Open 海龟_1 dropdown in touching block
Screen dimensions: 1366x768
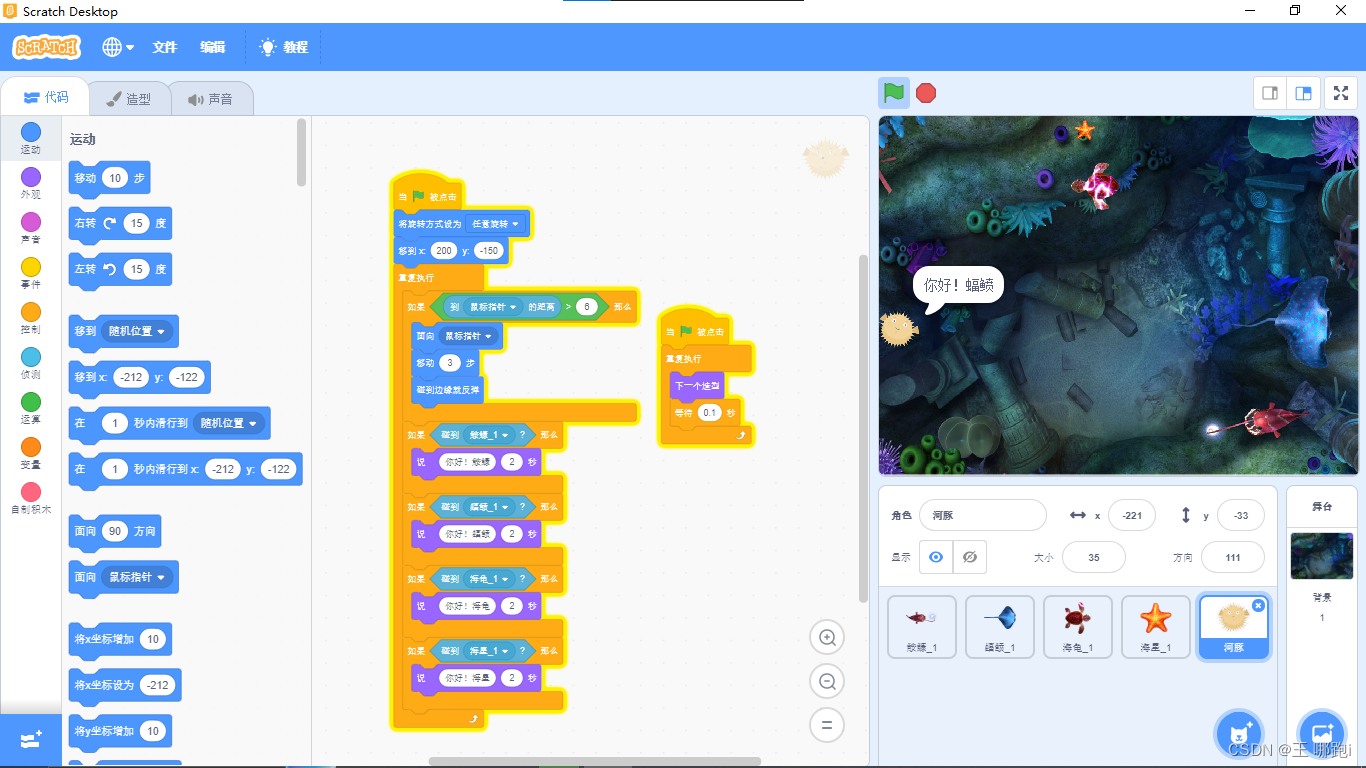[490, 579]
